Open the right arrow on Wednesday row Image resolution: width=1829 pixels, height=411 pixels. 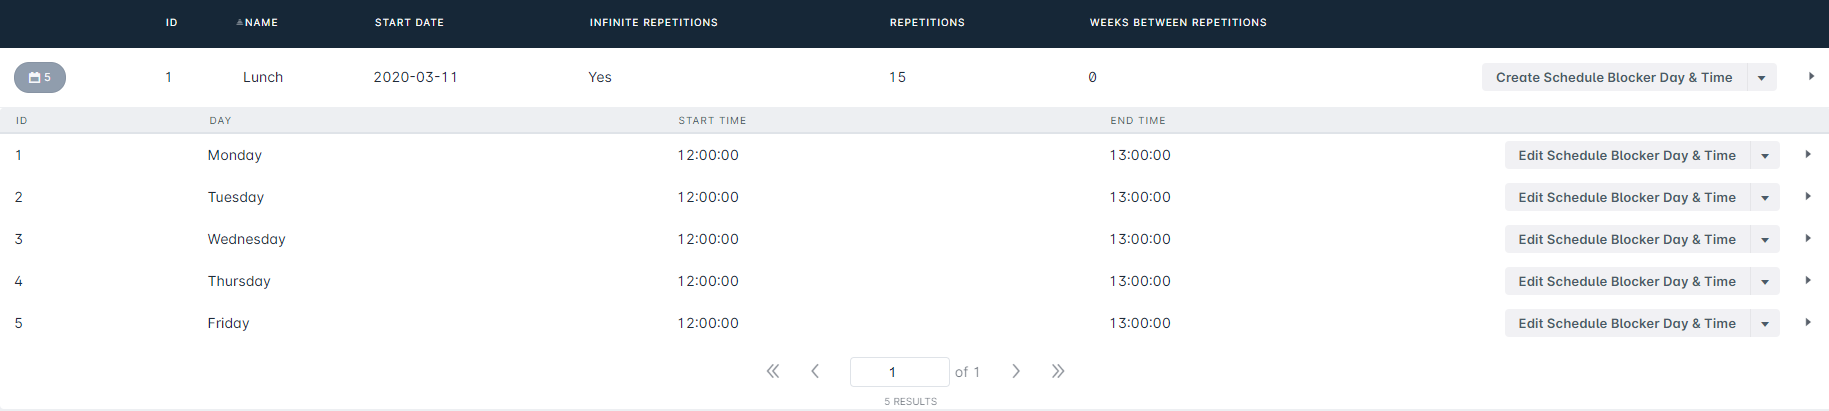pos(1808,238)
